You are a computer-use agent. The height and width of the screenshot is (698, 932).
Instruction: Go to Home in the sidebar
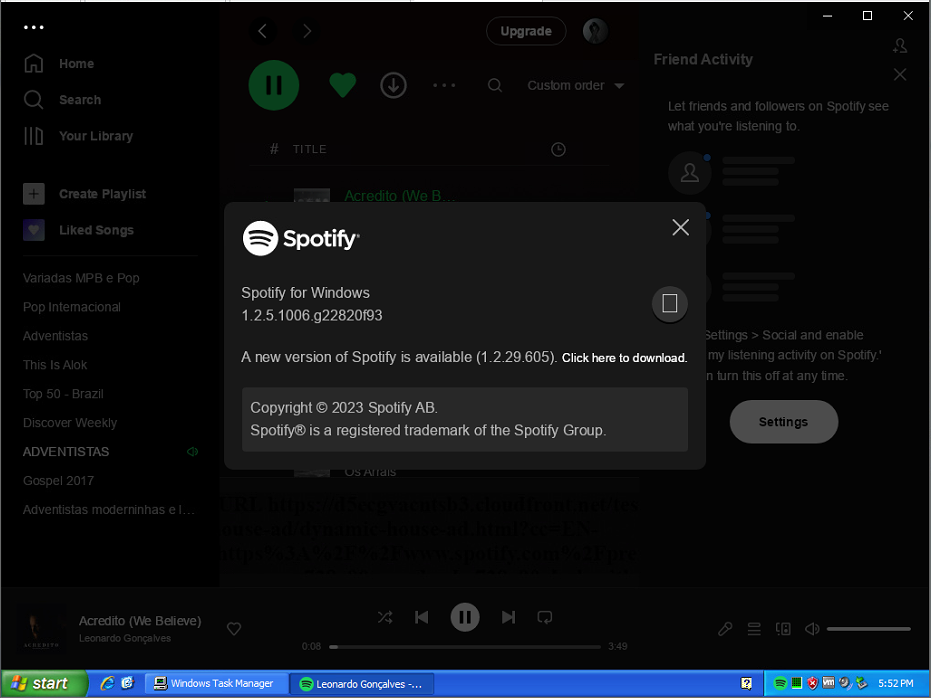[59, 64]
